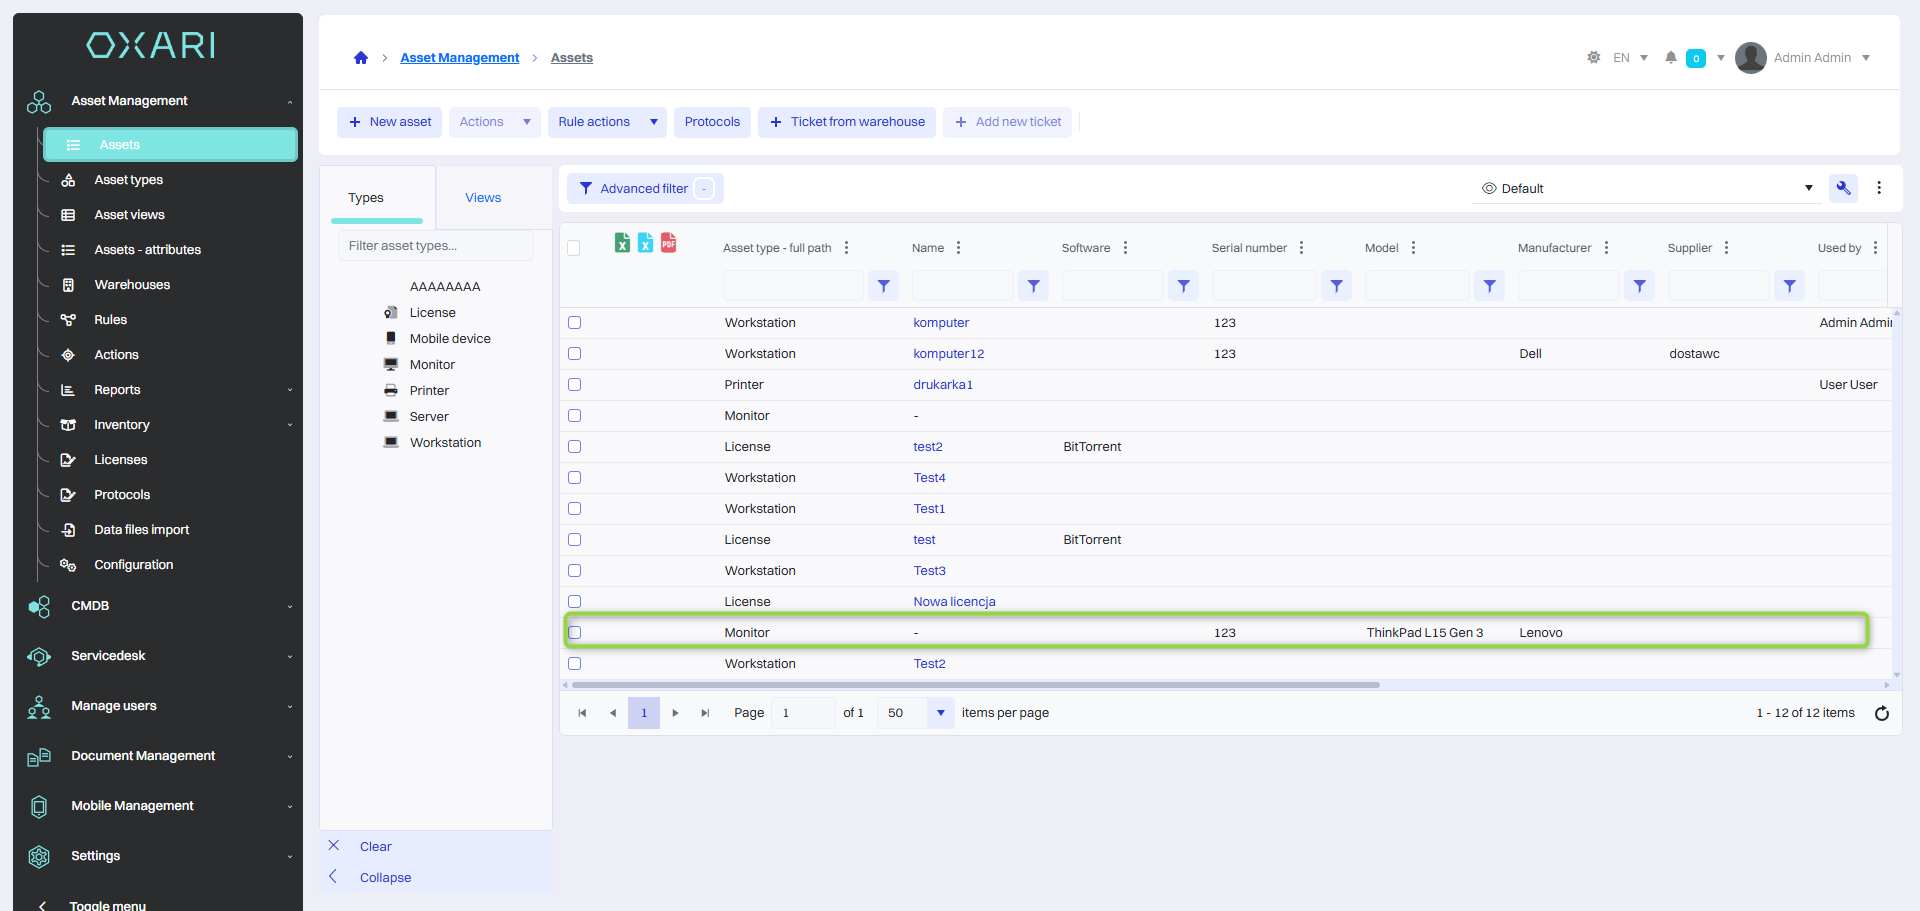Click the filter icon for the Name column
Image resolution: width=1920 pixels, height=911 pixels.
[x=1033, y=286]
